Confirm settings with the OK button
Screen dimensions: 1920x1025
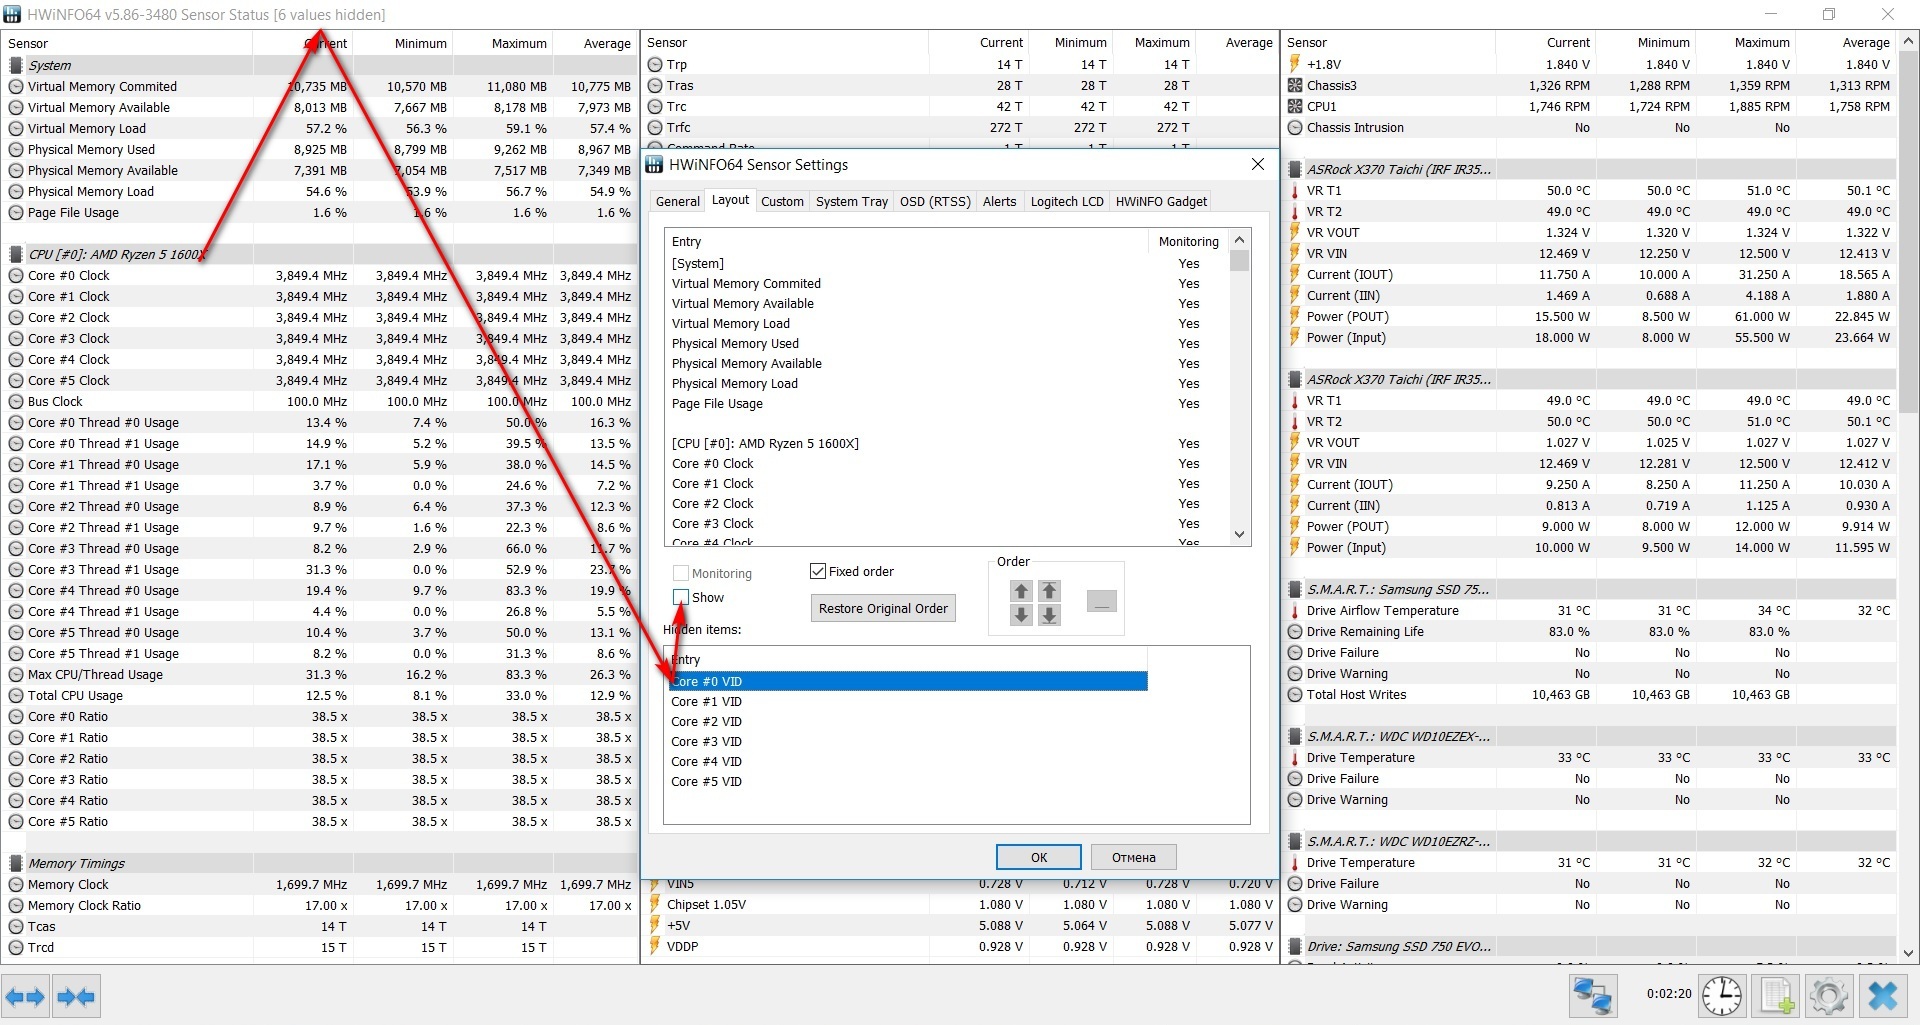tap(1039, 857)
